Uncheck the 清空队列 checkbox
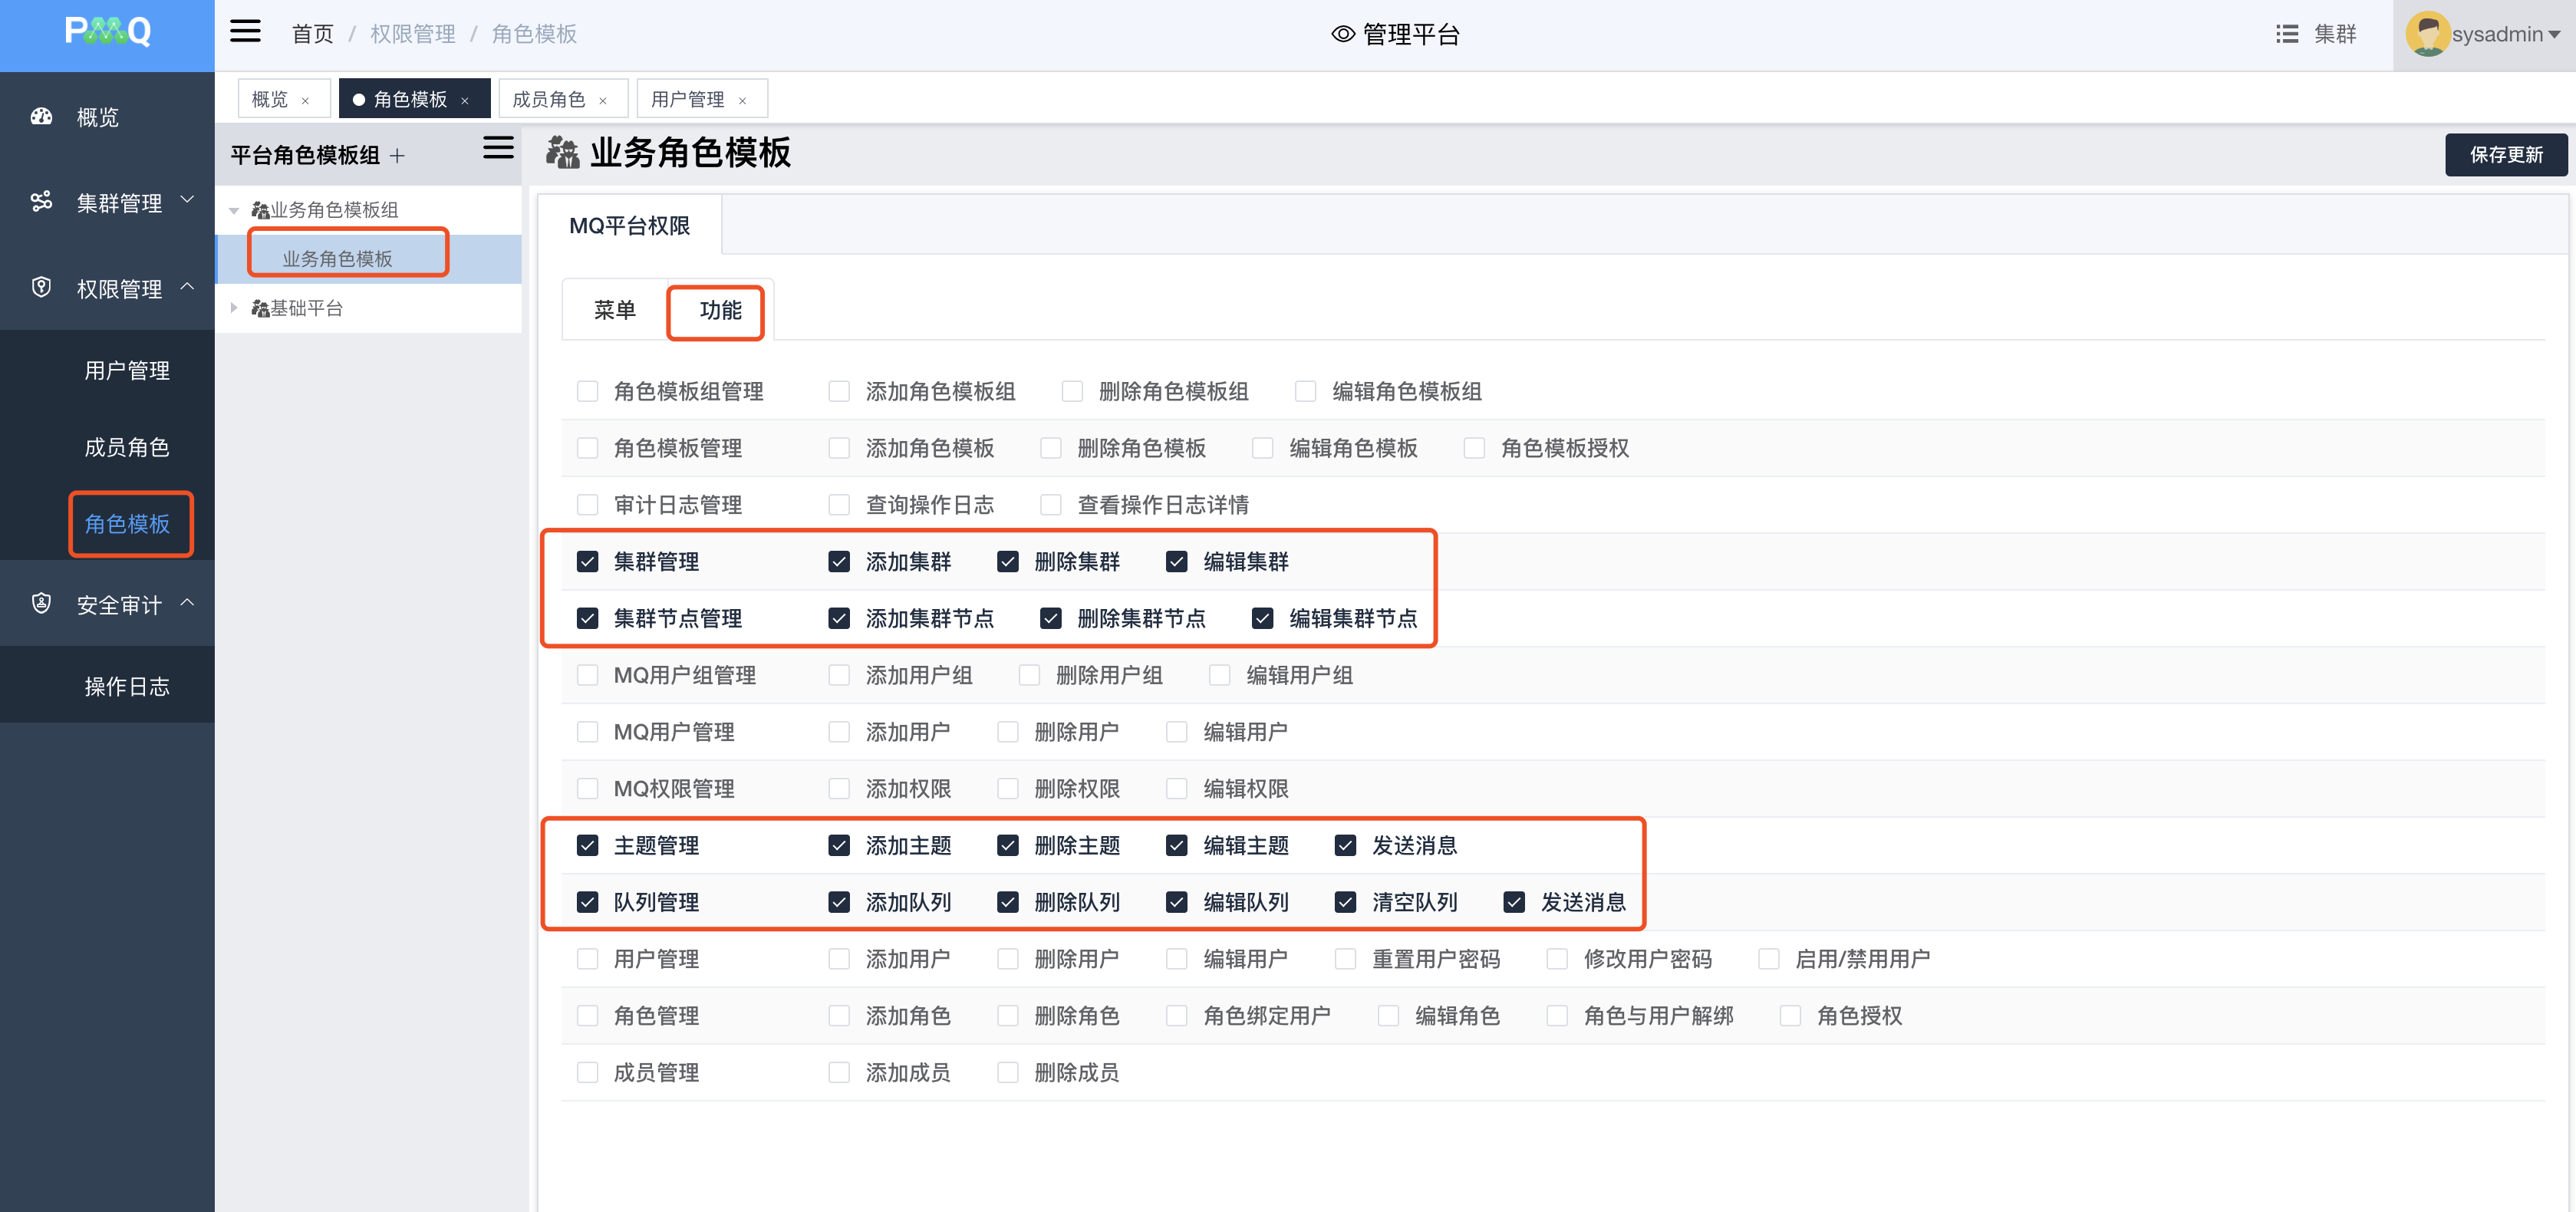Viewport: 2576px width, 1212px height. tap(1345, 903)
